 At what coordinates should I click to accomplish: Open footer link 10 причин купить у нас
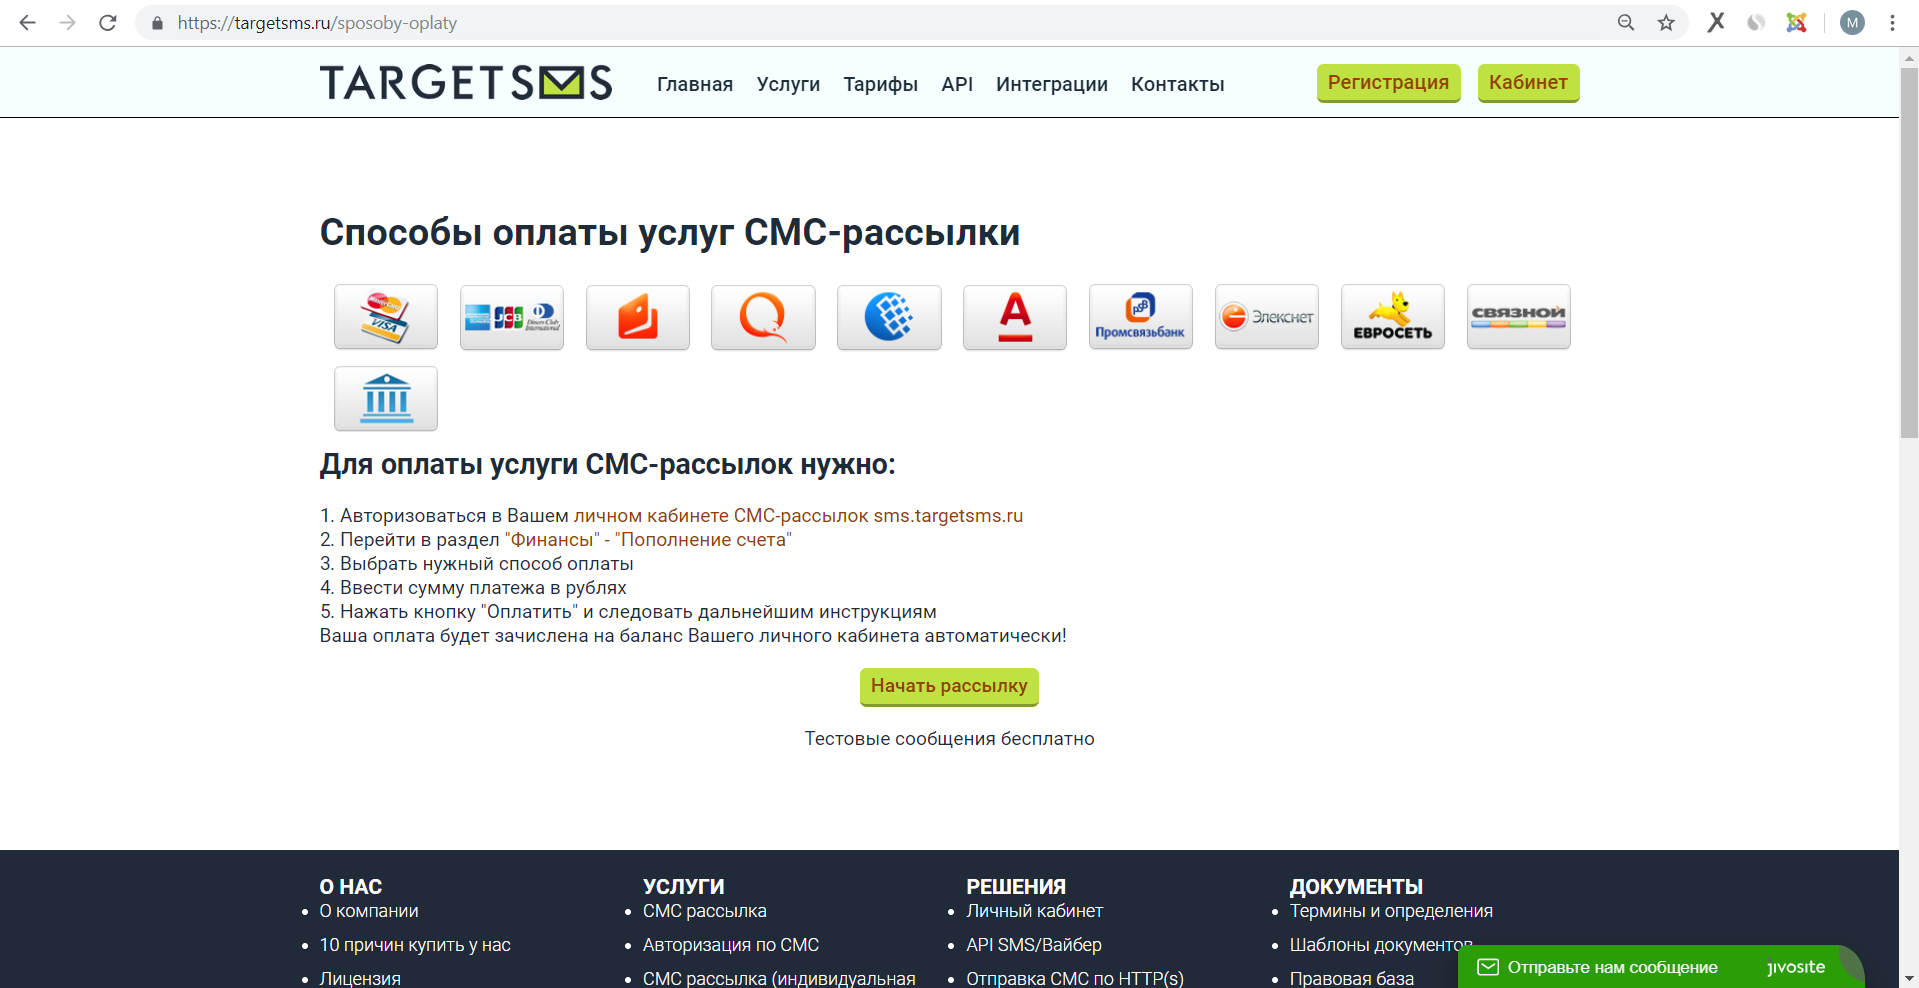[x=415, y=945]
